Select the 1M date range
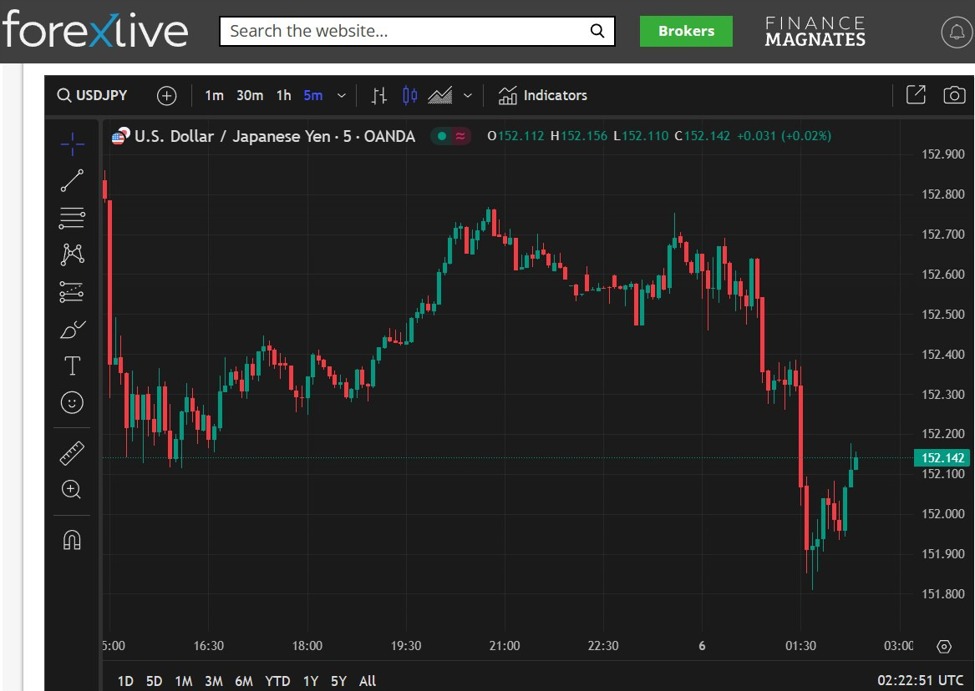 click(x=183, y=681)
